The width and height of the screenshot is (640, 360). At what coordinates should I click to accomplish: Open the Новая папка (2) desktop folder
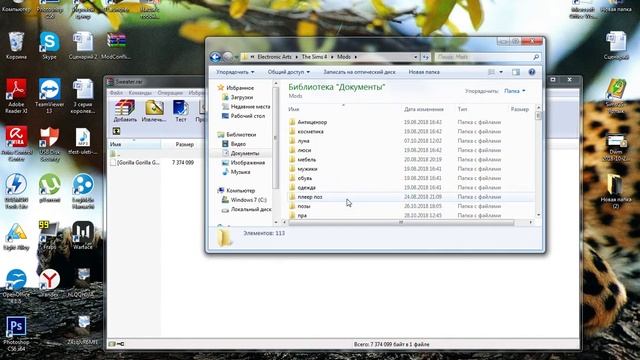[x=616, y=191]
